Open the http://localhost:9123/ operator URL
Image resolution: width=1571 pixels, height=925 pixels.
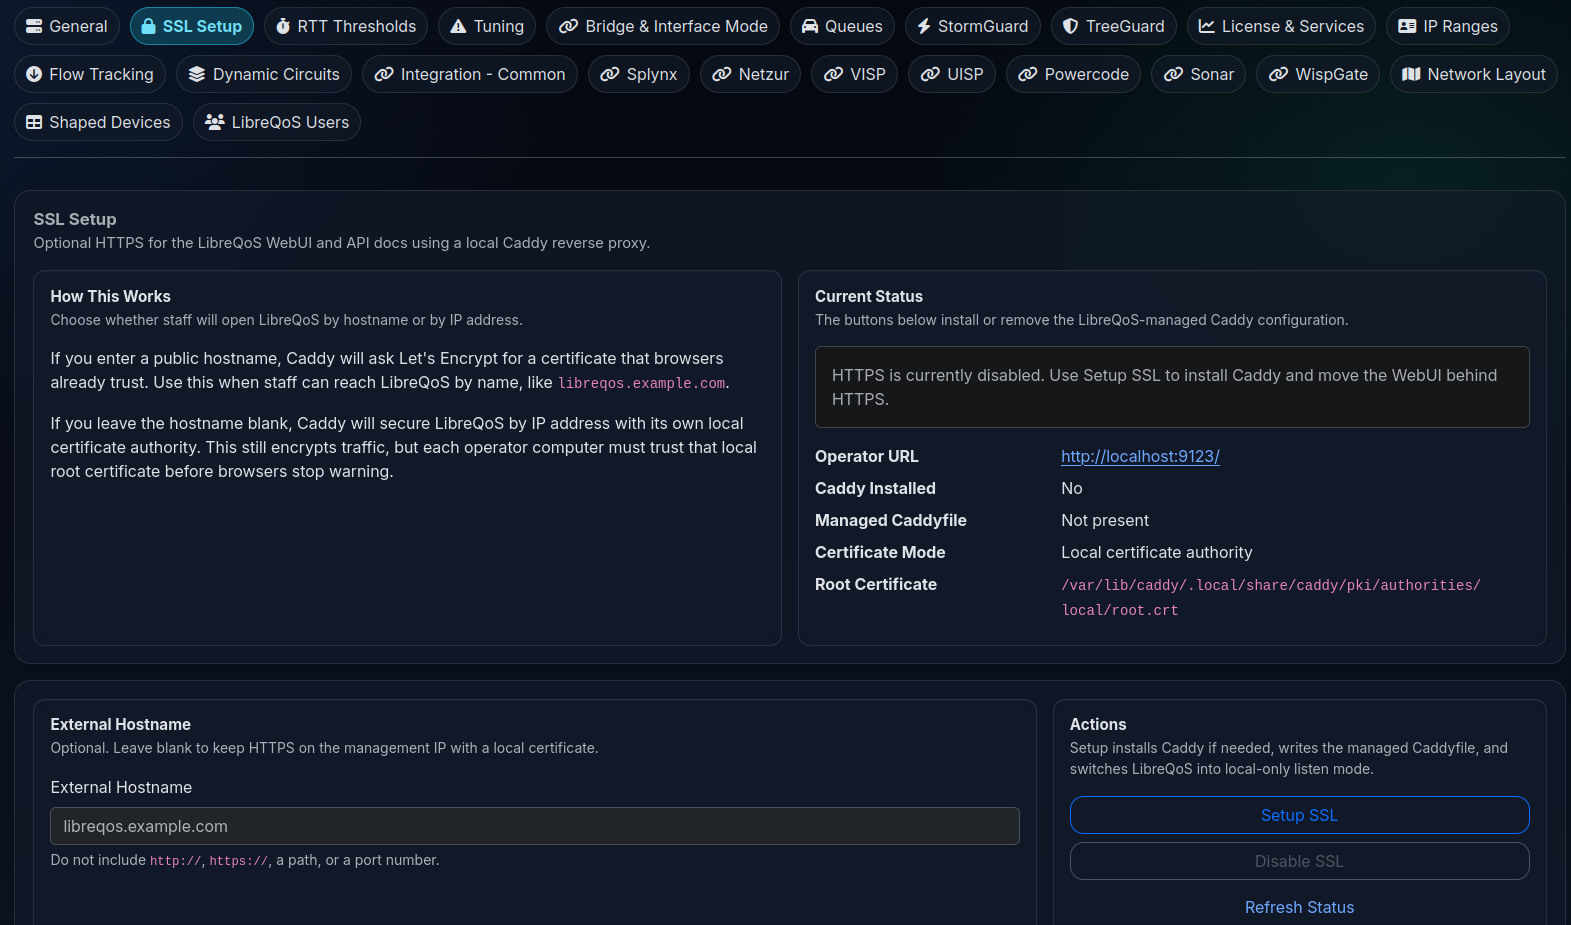click(1140, 456)
